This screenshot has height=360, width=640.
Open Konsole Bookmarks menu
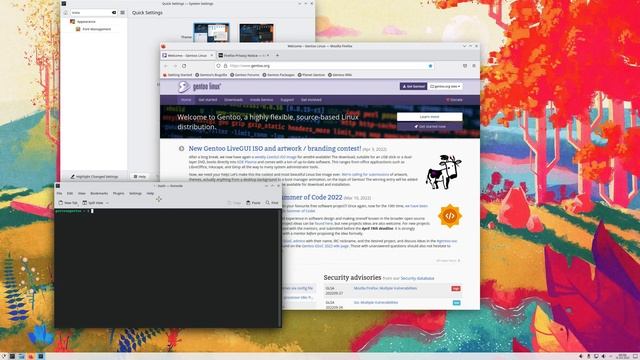pyautogui.click(x=99, y=193)
